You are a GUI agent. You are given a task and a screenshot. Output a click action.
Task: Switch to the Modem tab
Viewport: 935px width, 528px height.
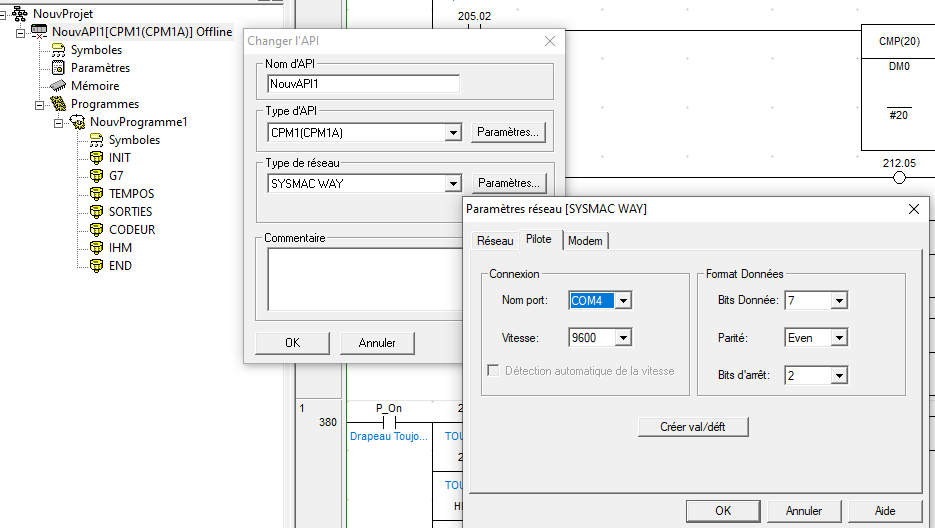(585, 241)
